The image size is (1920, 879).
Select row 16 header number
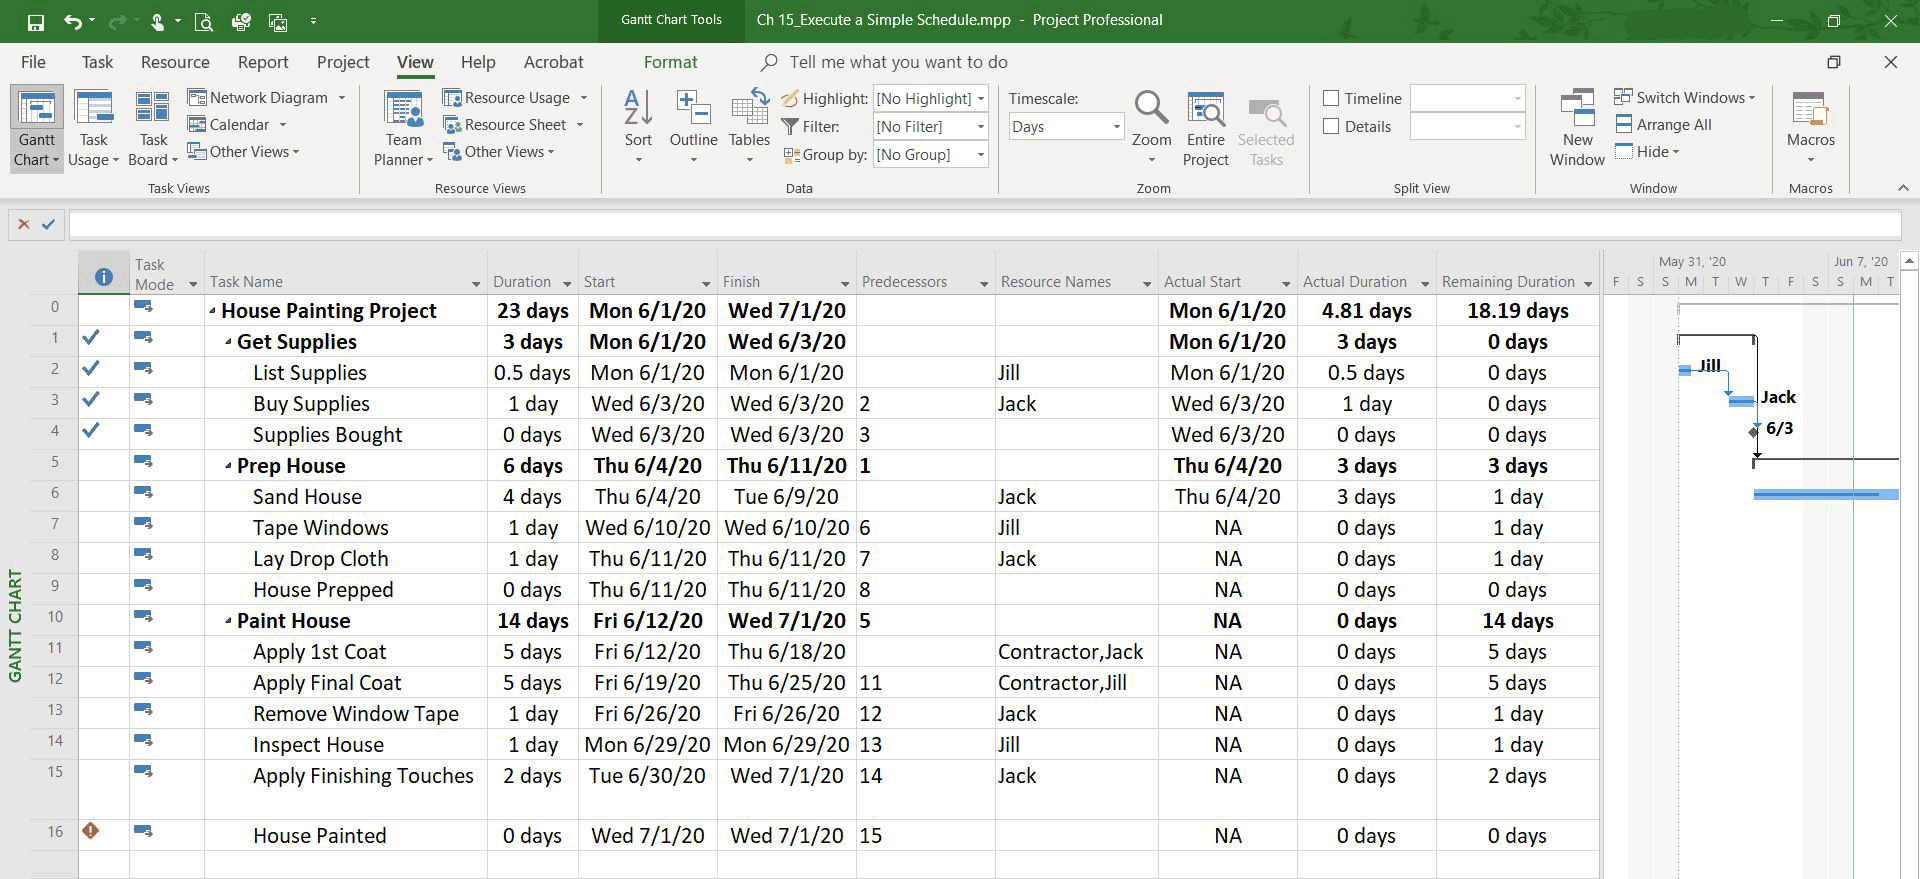tap(55, 832)
